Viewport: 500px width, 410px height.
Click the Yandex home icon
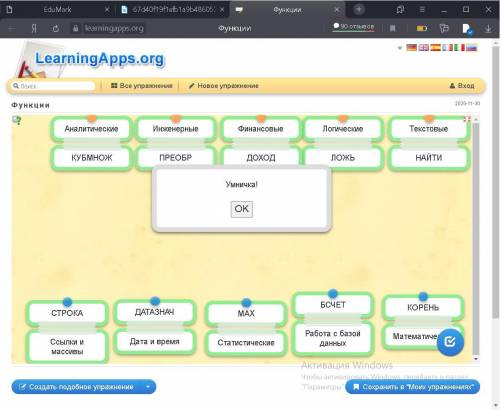tap(34, 29)
